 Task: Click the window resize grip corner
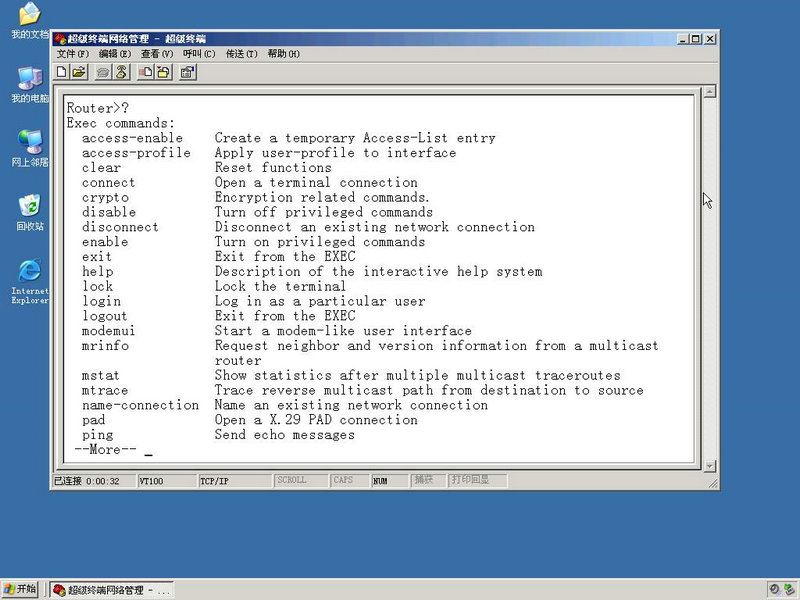pyautogui.click(x=713, y=483)
